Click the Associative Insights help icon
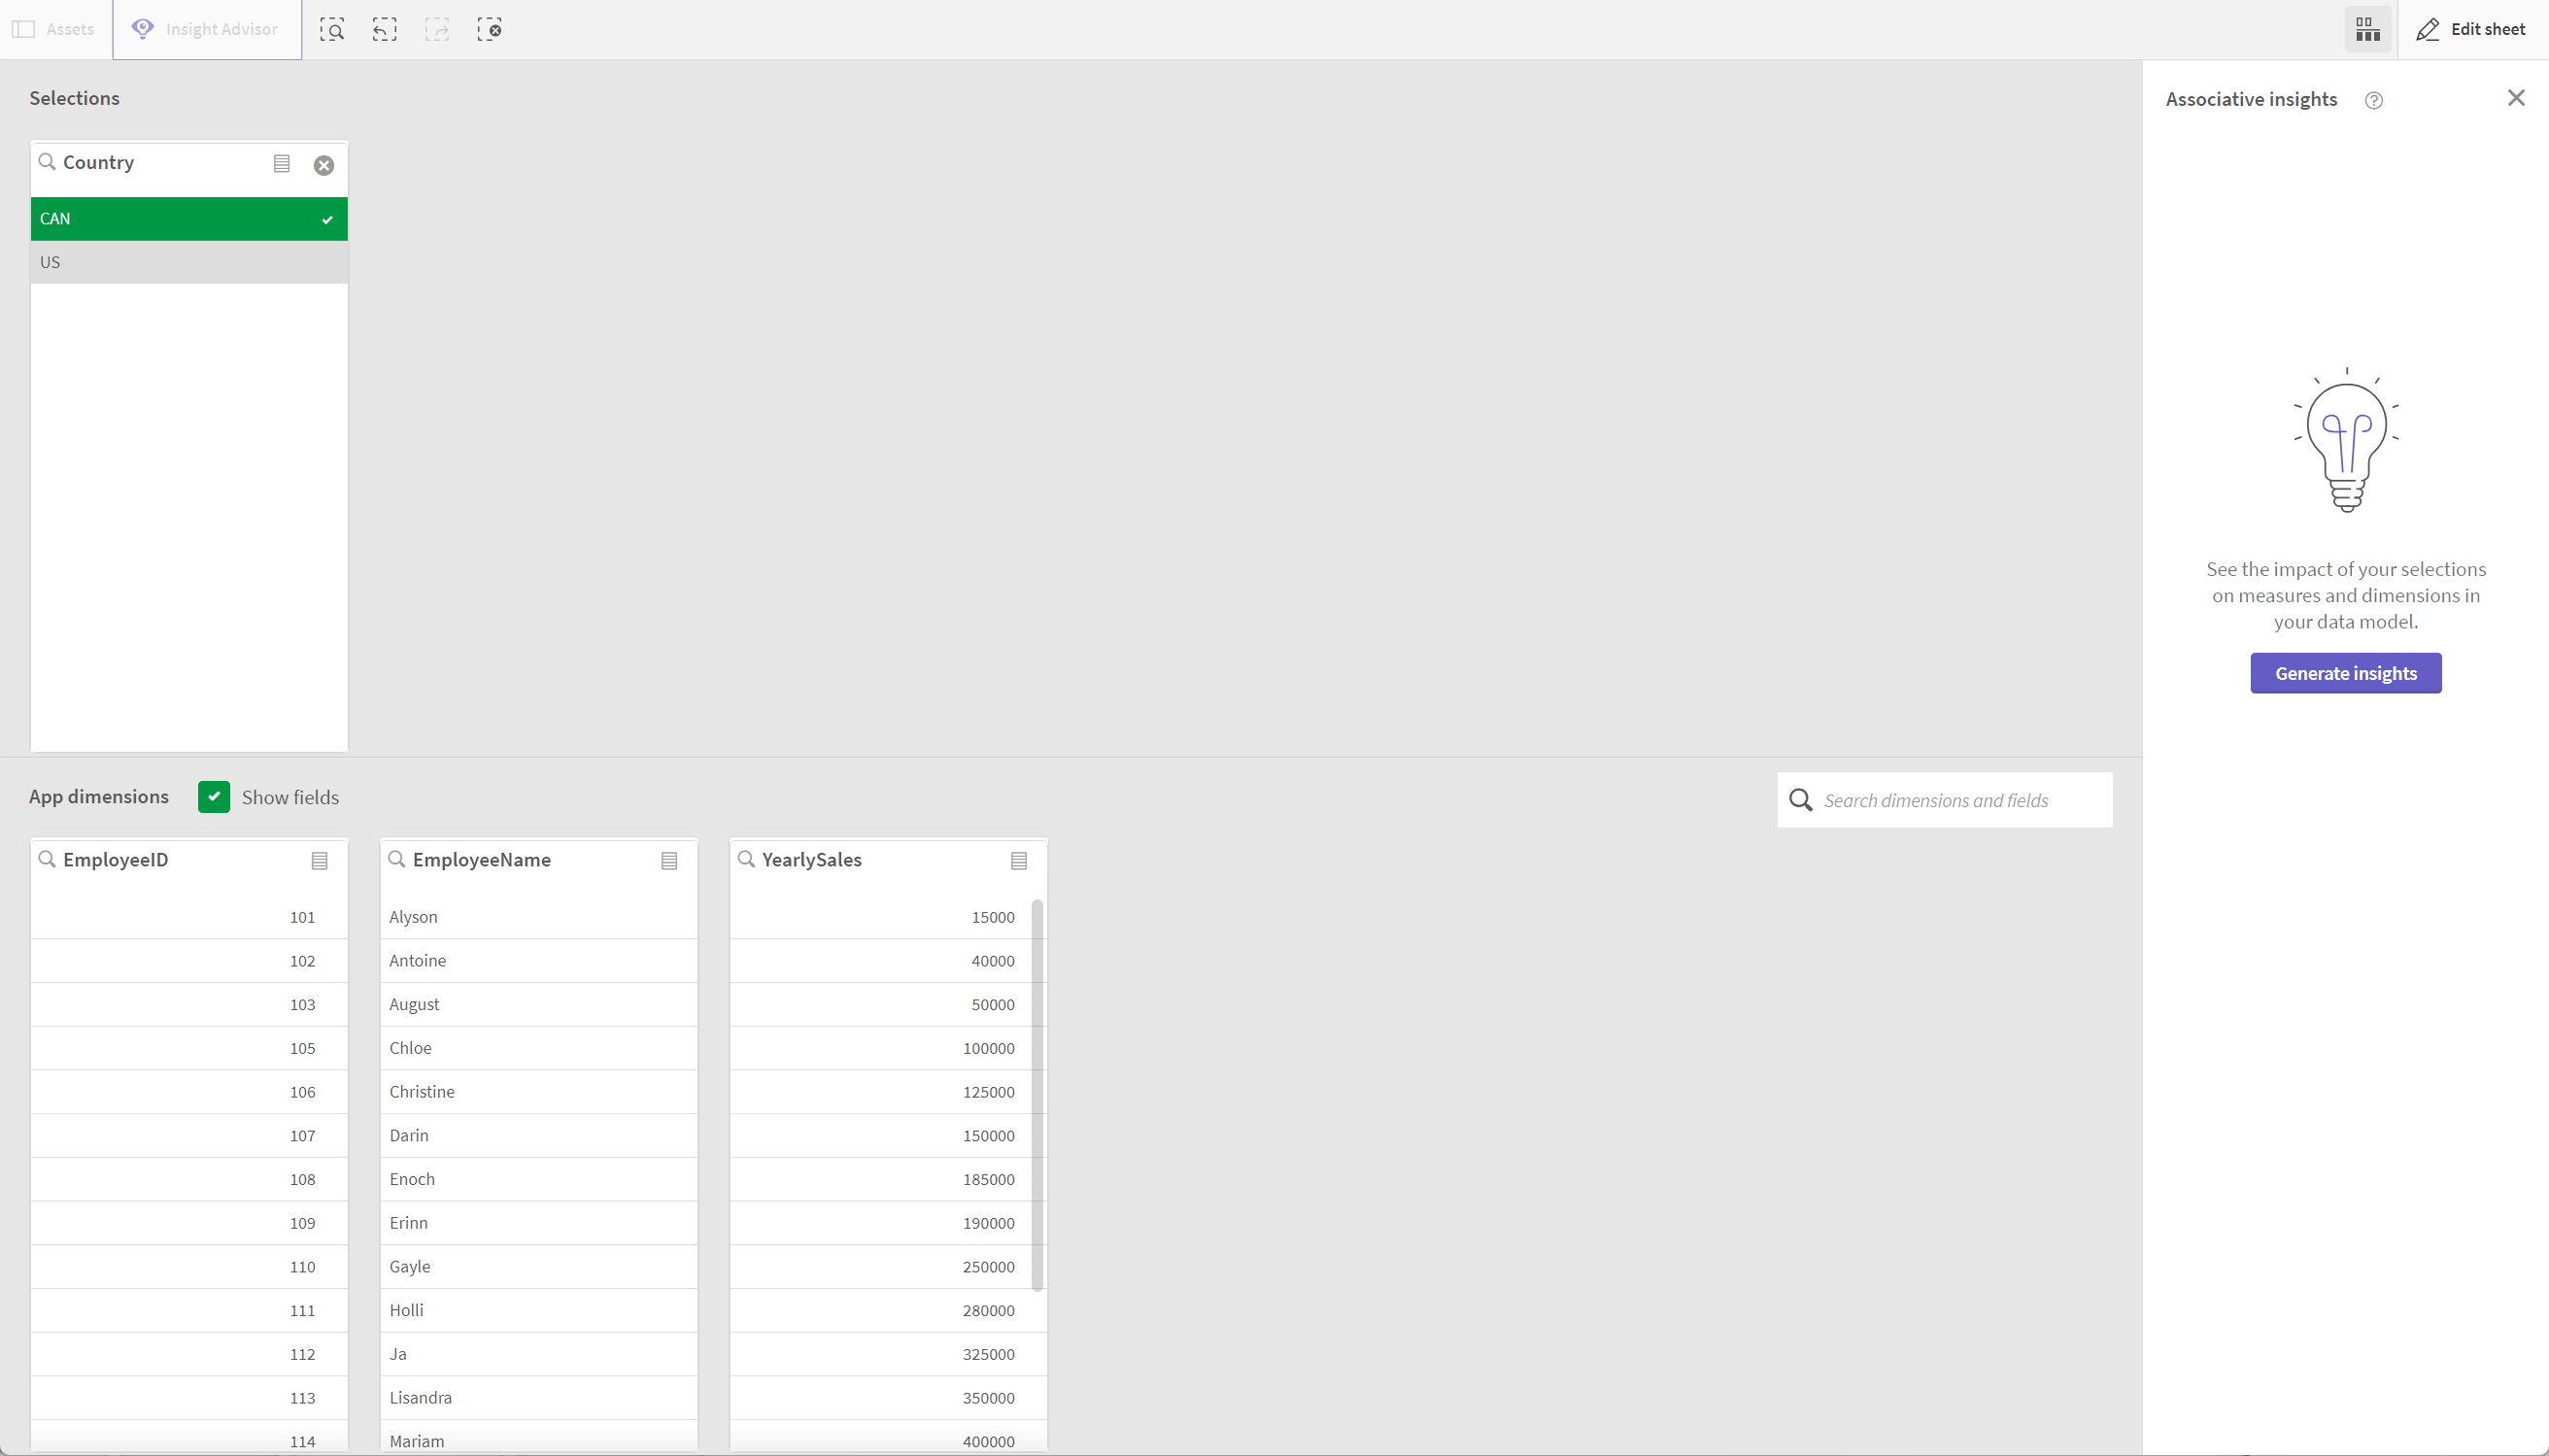2549x1456 pixels. click(2372, 98)
